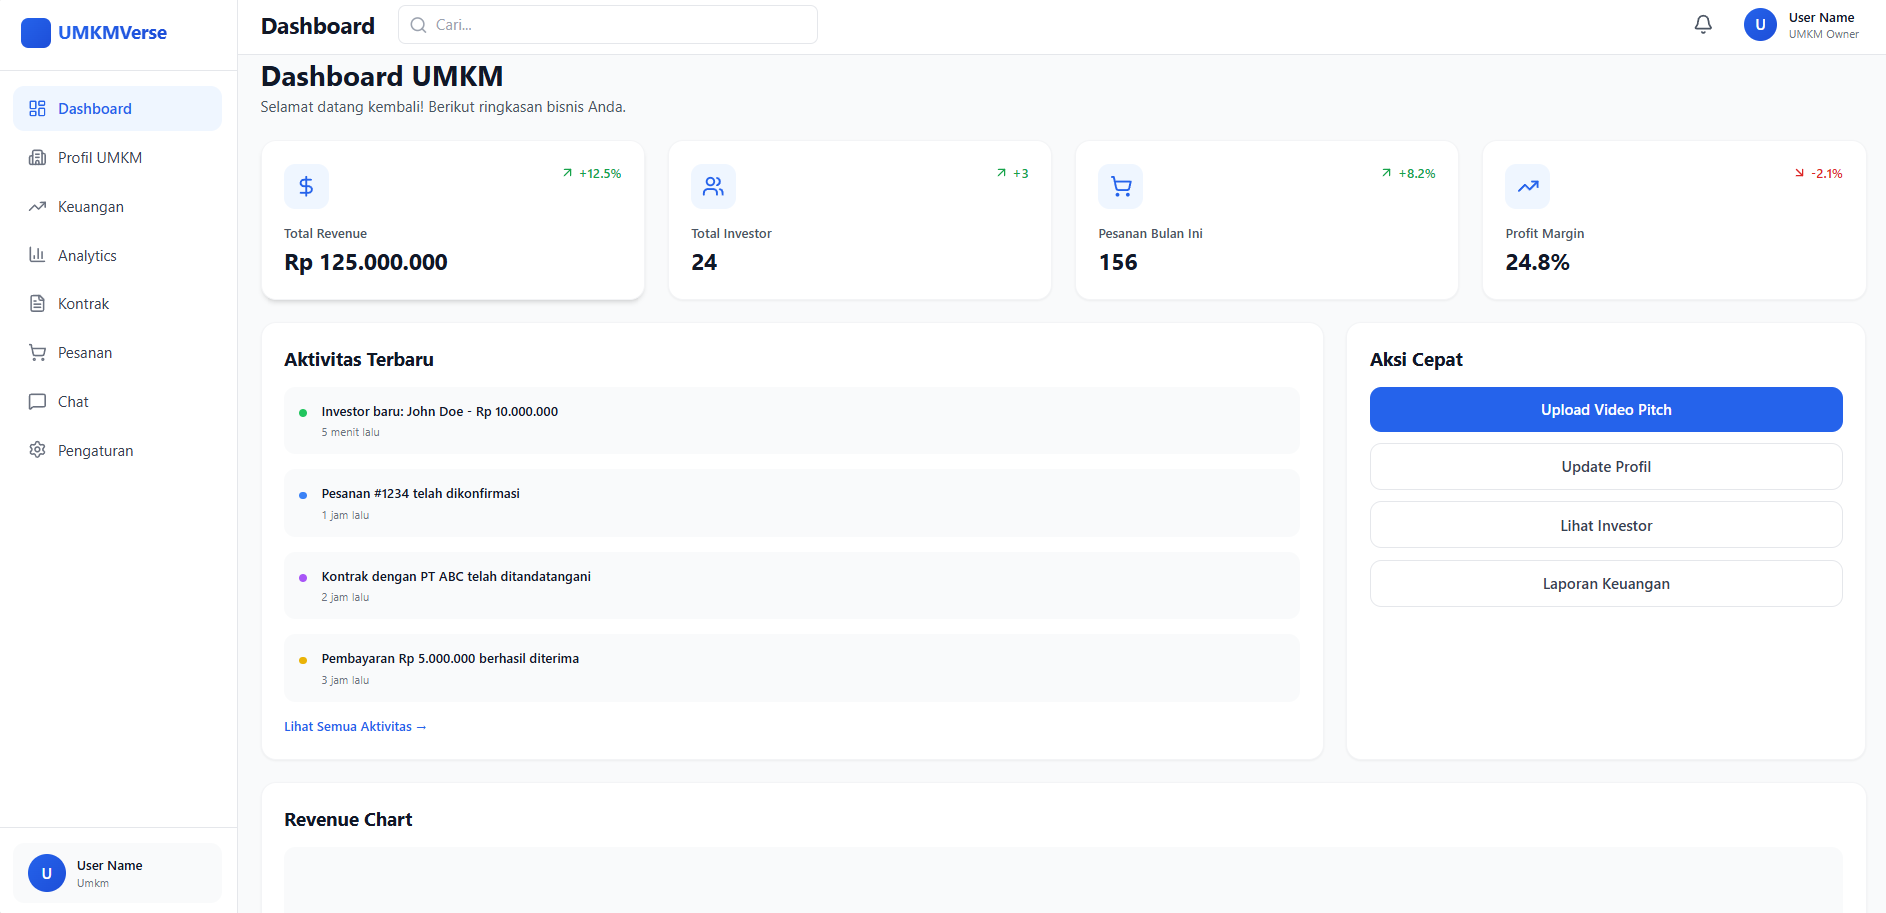
Task: Click the Lihat Investor button
Action: 1606,525
